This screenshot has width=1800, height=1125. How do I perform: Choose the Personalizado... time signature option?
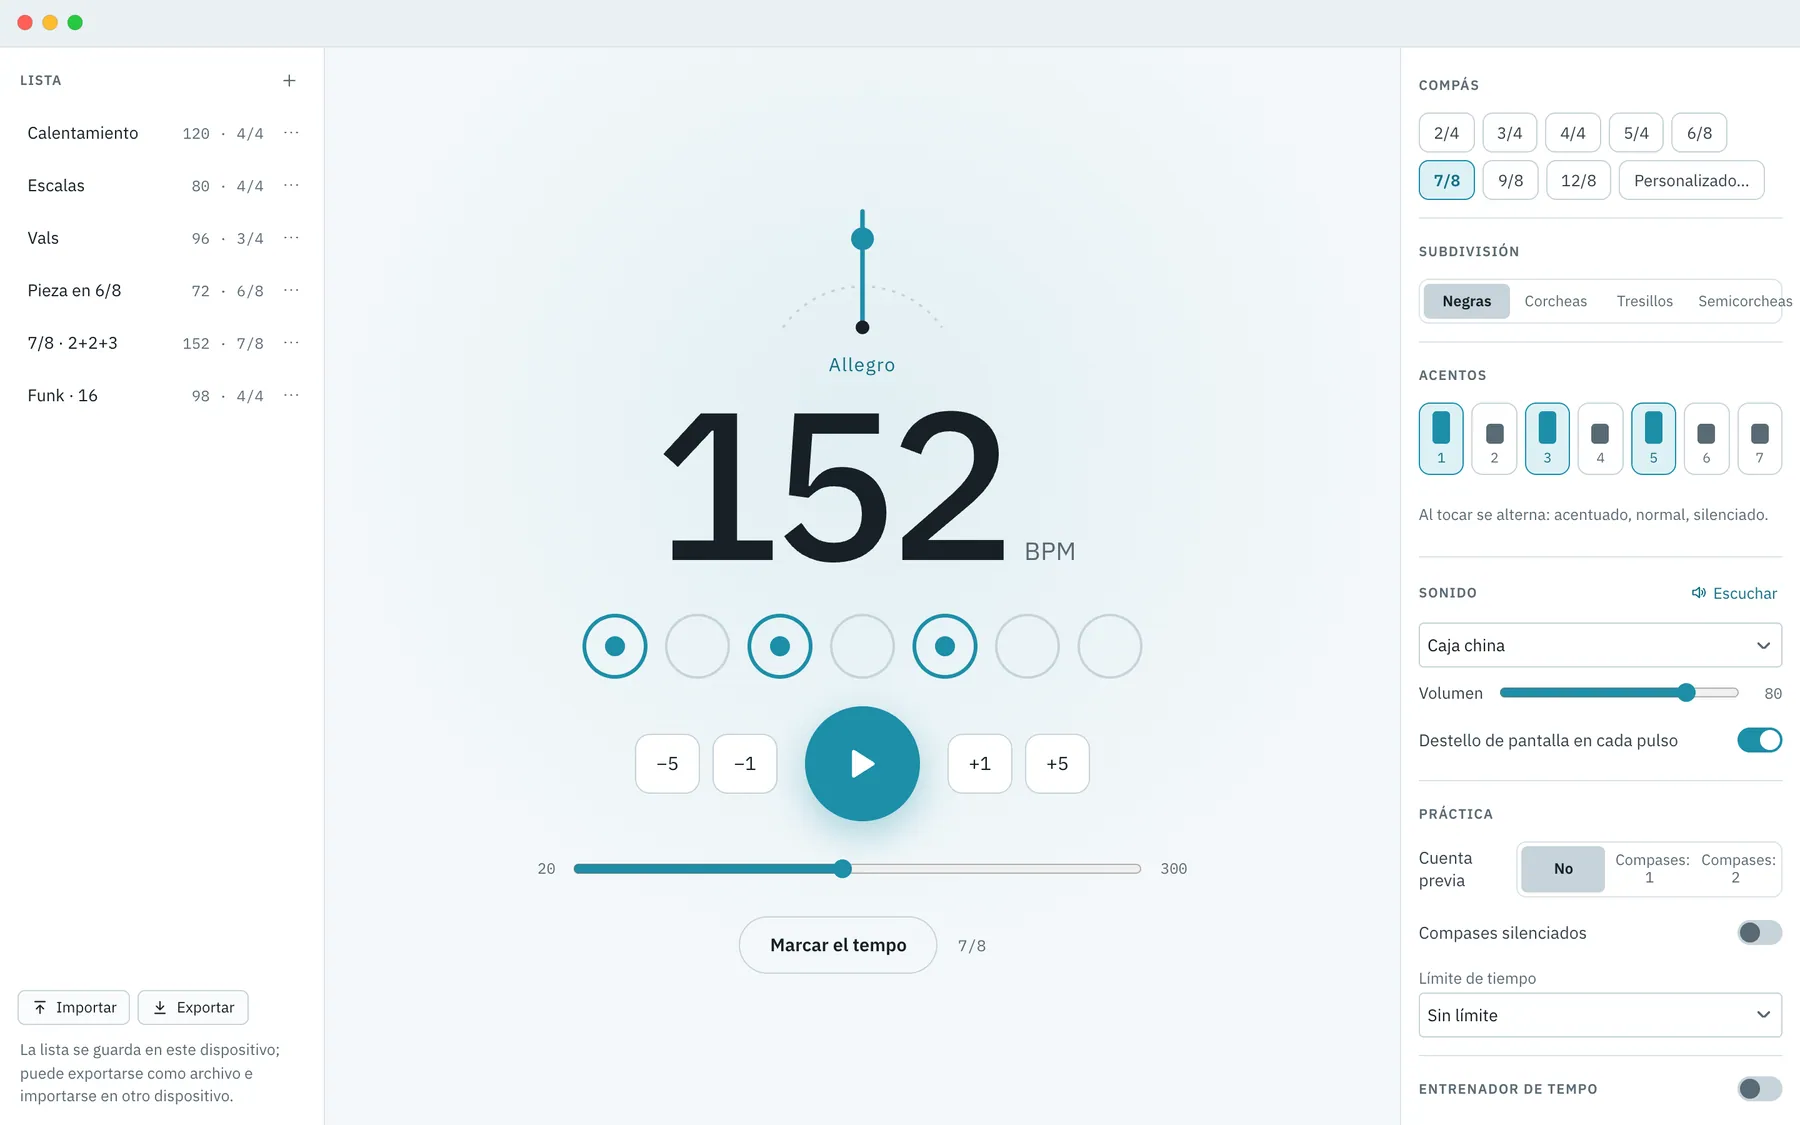tap(1691, 180)
